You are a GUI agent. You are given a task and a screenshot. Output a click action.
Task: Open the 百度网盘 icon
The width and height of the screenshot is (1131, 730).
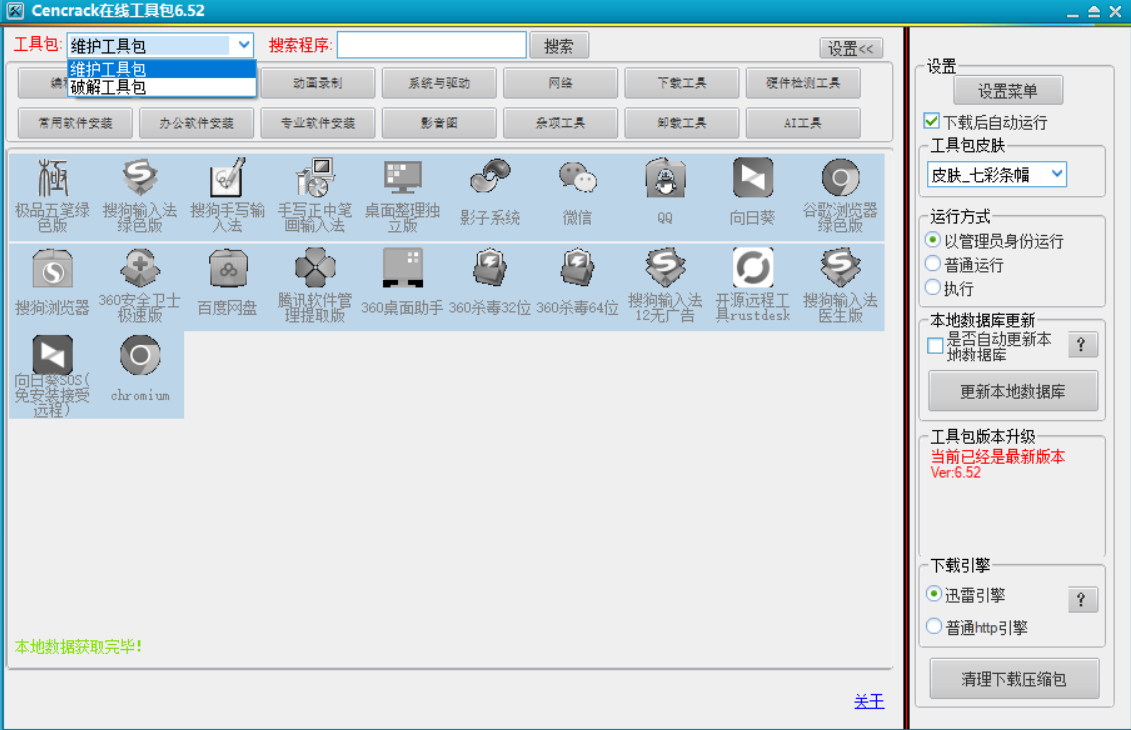click(x=227, y=268)
